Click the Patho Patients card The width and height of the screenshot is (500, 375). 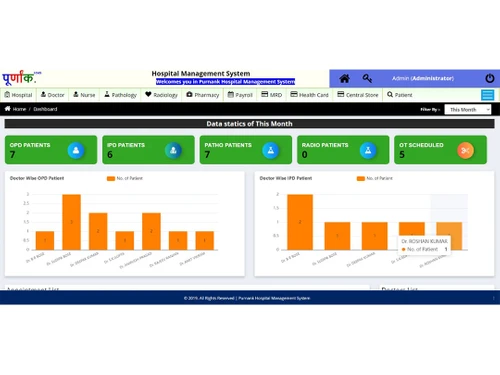coord(246,150)
